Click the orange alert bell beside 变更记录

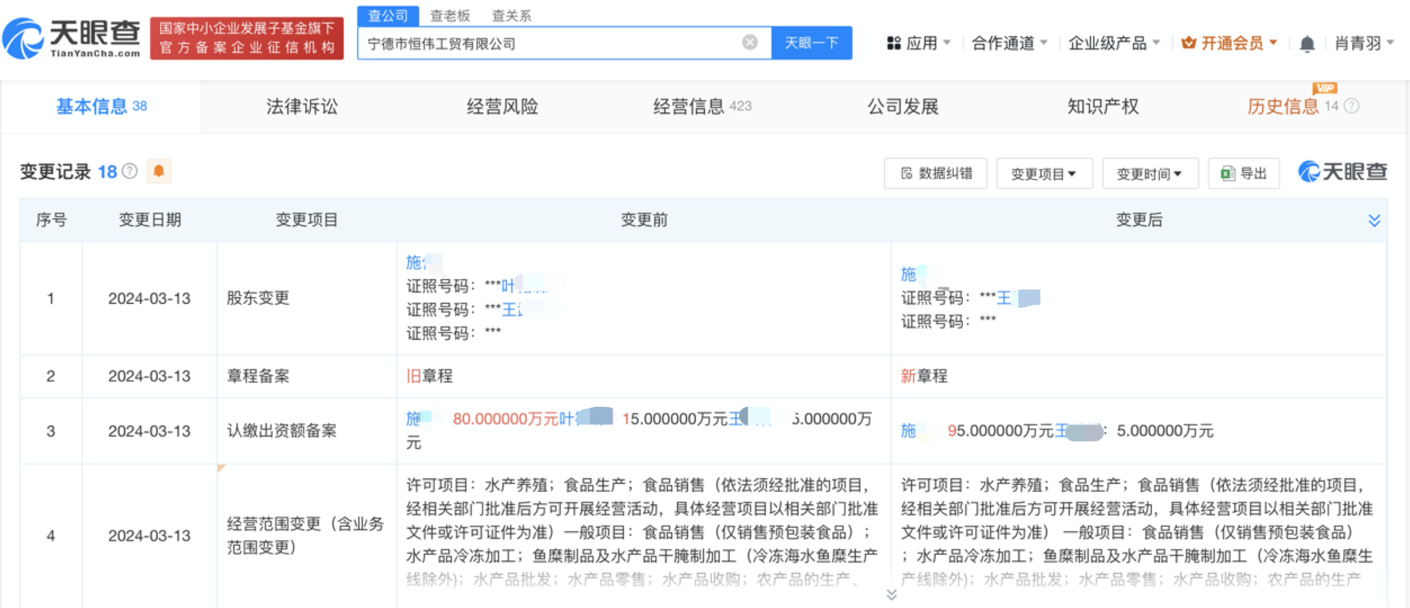click(x=158, y=172)
